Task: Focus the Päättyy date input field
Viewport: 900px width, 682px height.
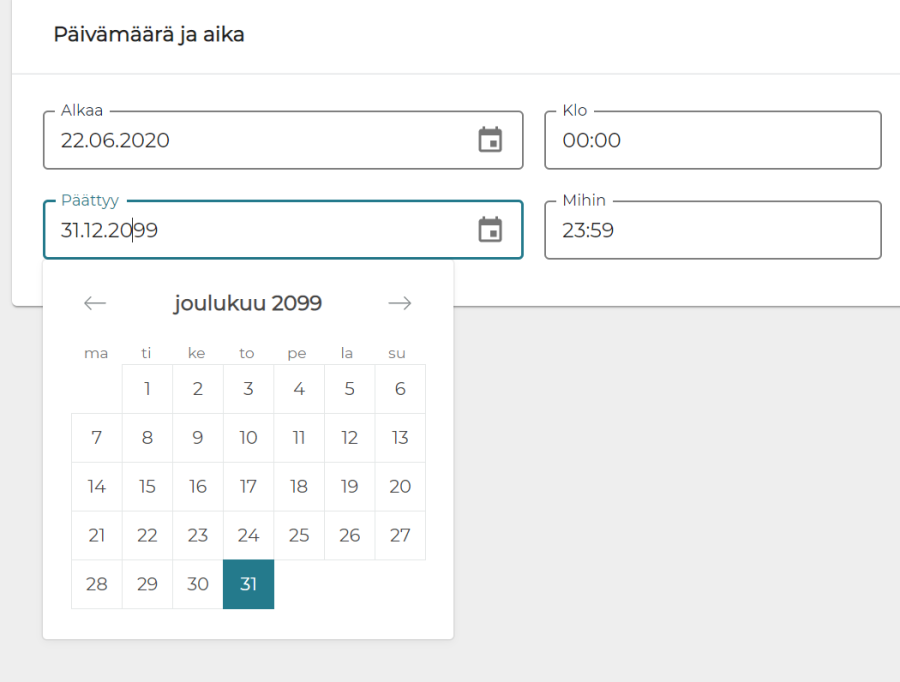Action: click(260, 230)
